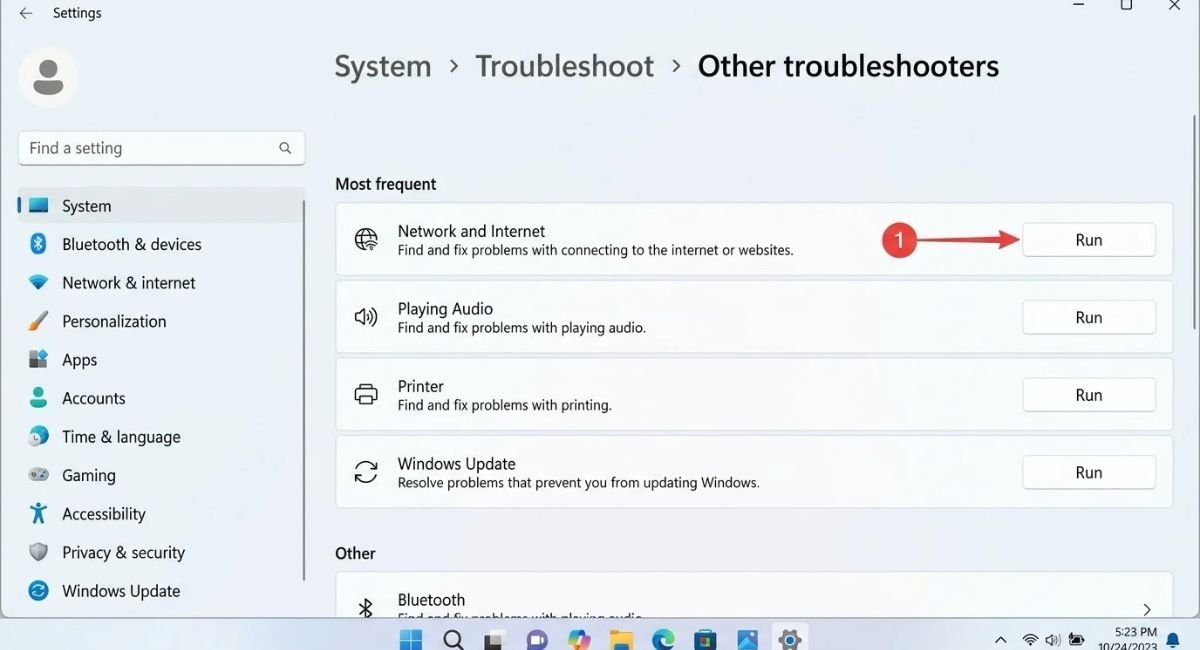Open the Windows Start menu
1200x650 pixels.
point(411,639)
